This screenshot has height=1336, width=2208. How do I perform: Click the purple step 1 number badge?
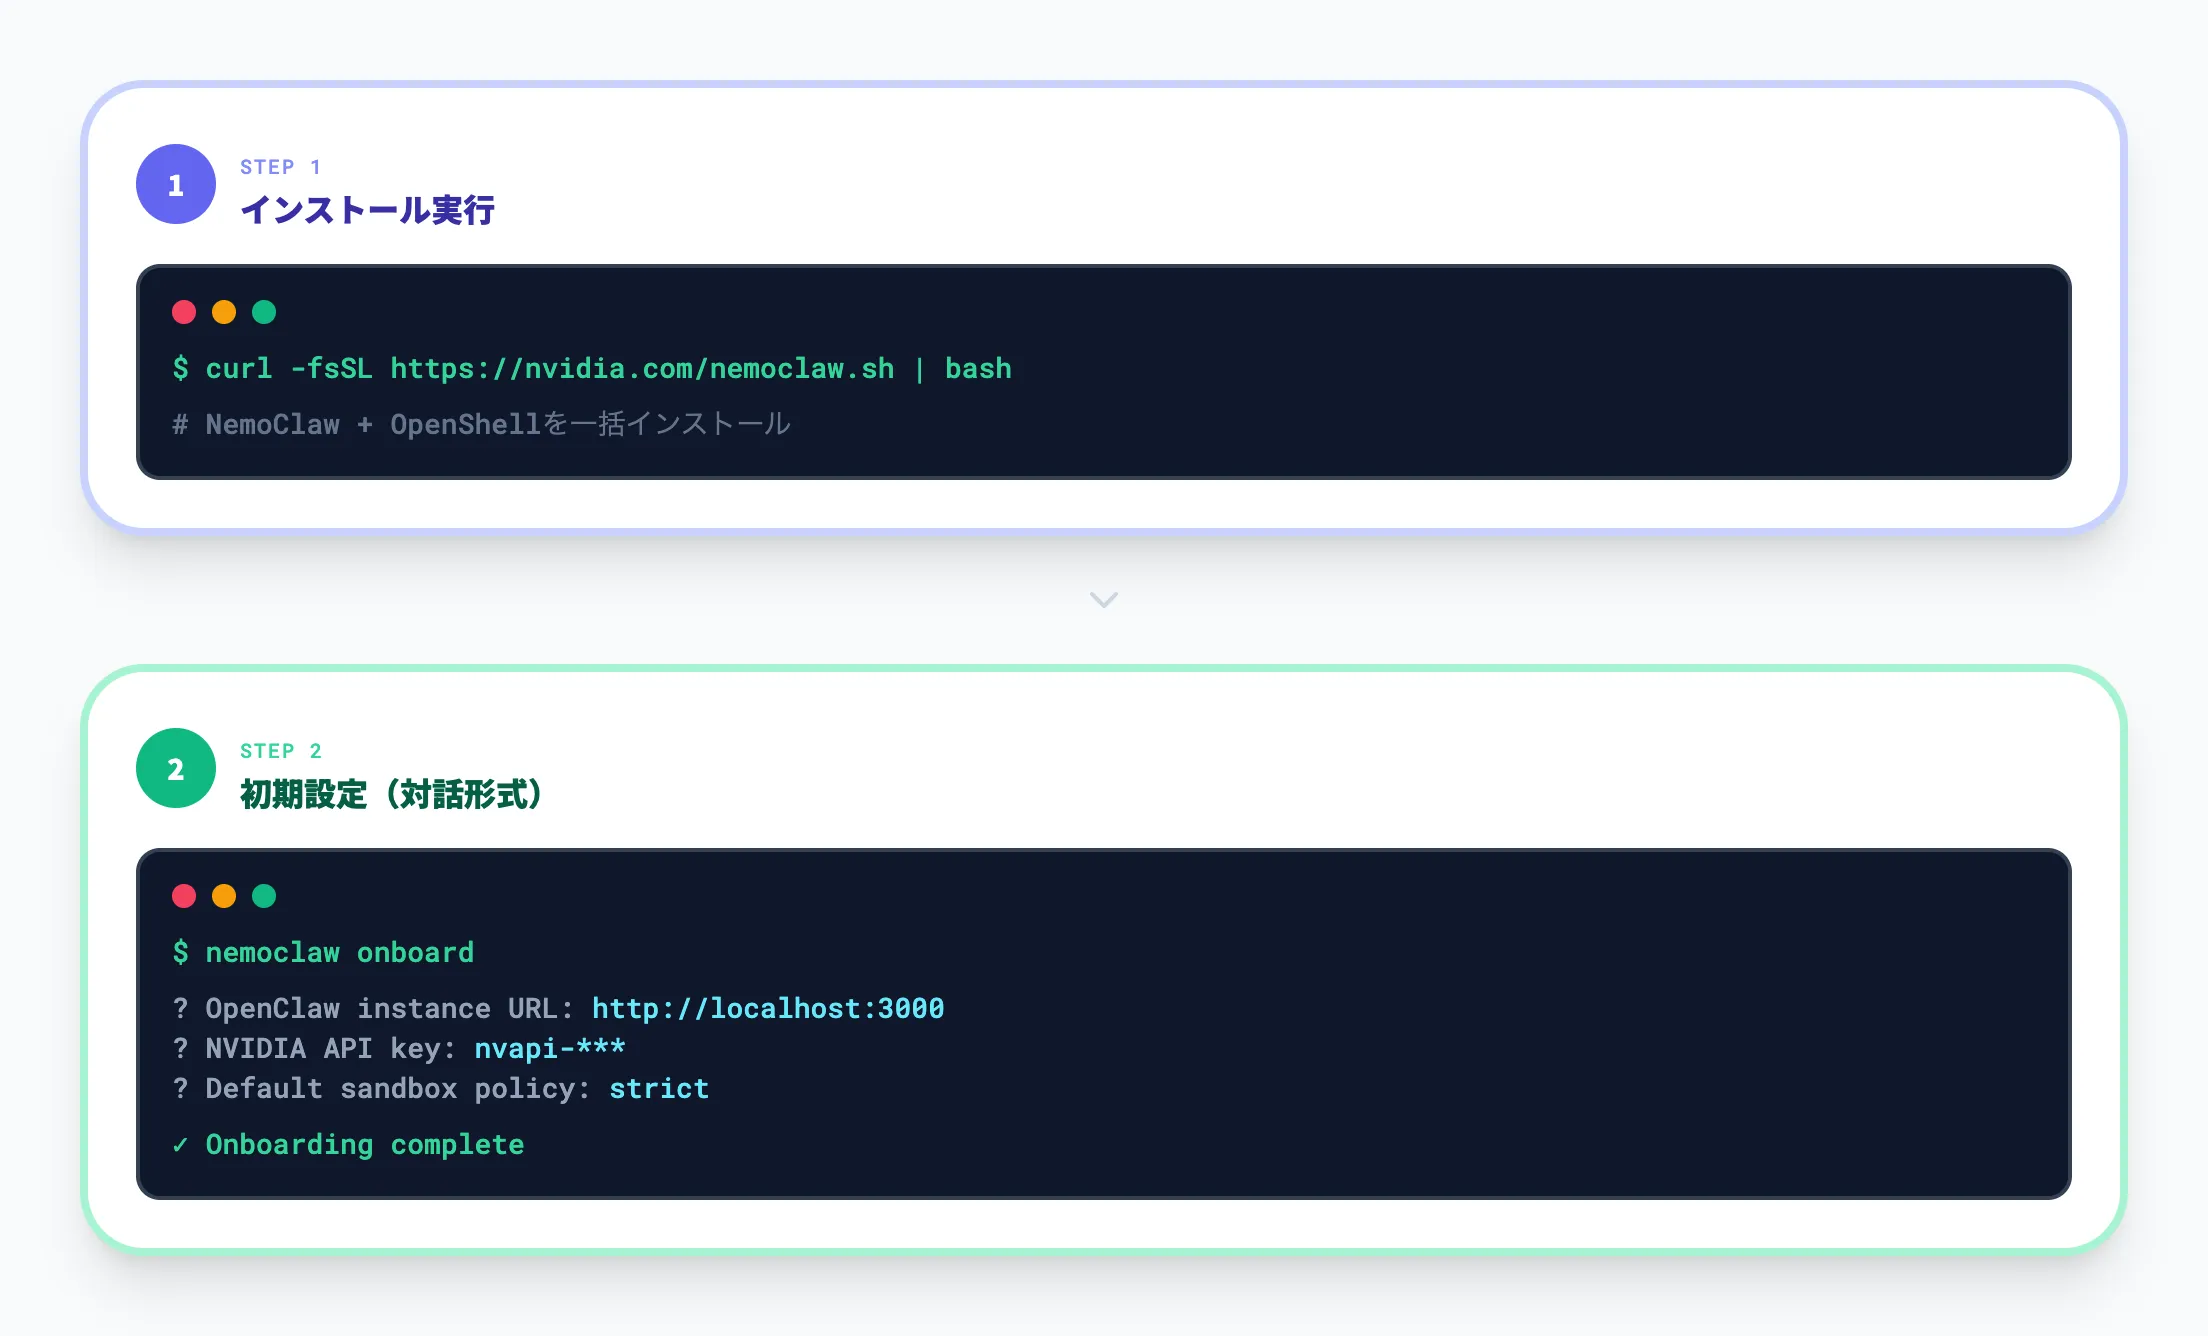(x=176, y=184)
